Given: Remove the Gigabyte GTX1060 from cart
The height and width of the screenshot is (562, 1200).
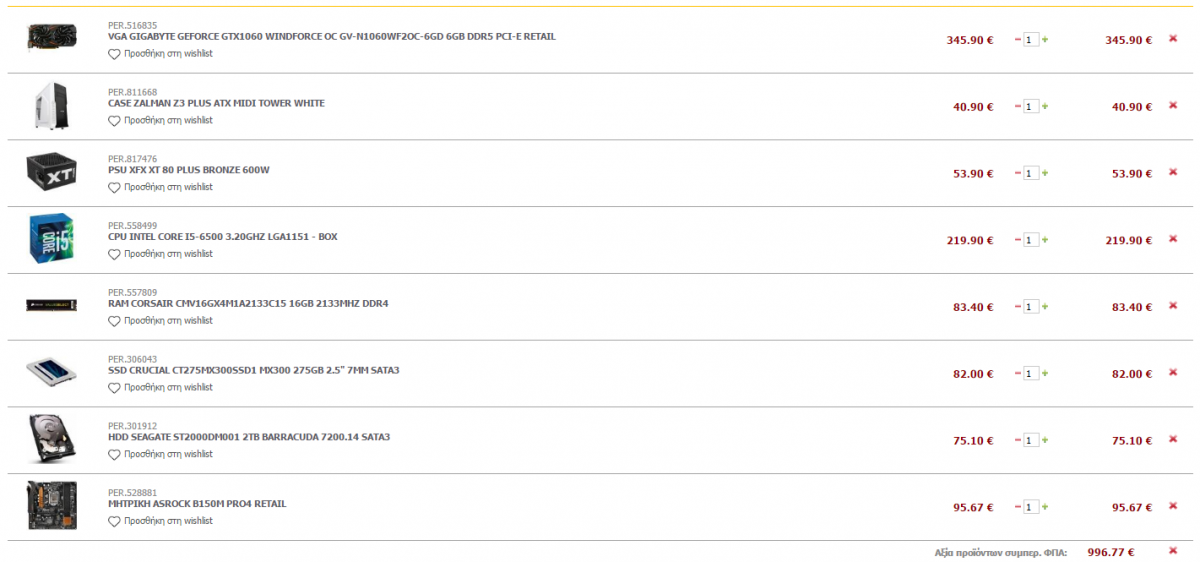Looking at the screenshot, I should click(1173, 39).
